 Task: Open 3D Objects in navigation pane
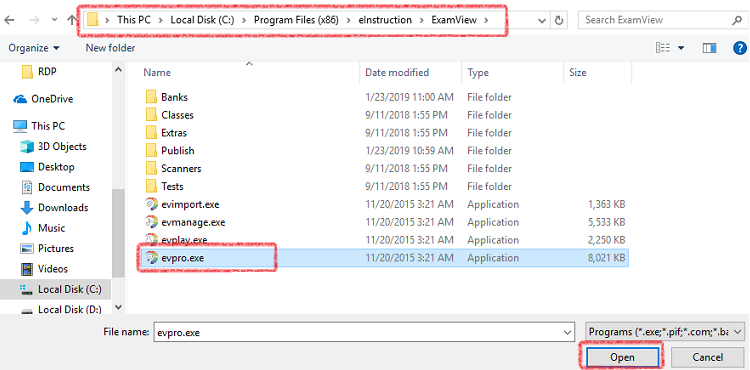tap(54, 146)
